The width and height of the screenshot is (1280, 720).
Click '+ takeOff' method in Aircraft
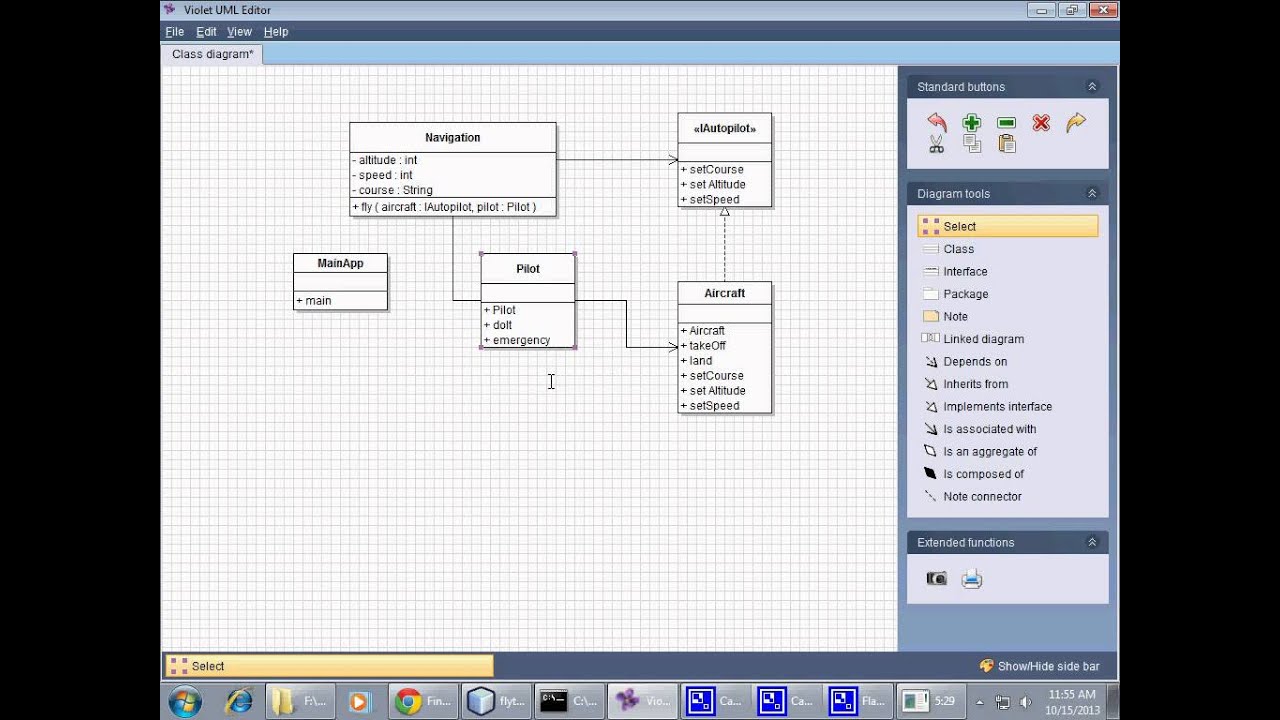(x=704, y=345)
